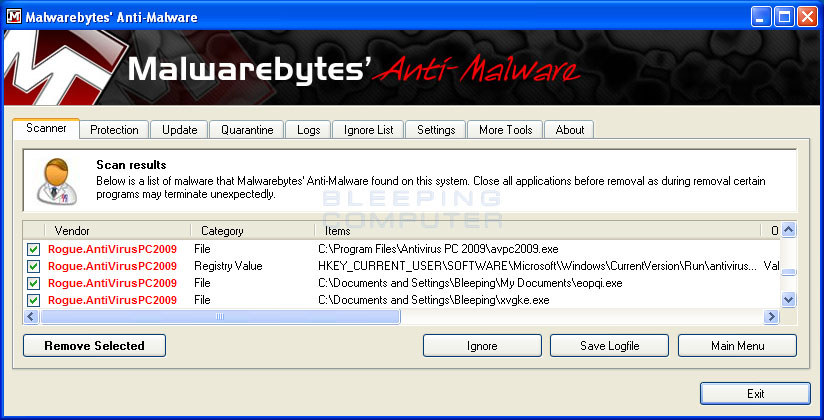
Task: Switch to the Update tab
Action: (x=179, y=130)
